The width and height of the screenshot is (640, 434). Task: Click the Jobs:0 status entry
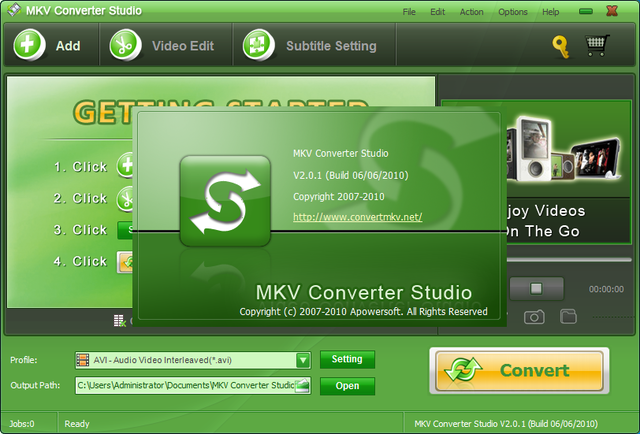point(22,424)
